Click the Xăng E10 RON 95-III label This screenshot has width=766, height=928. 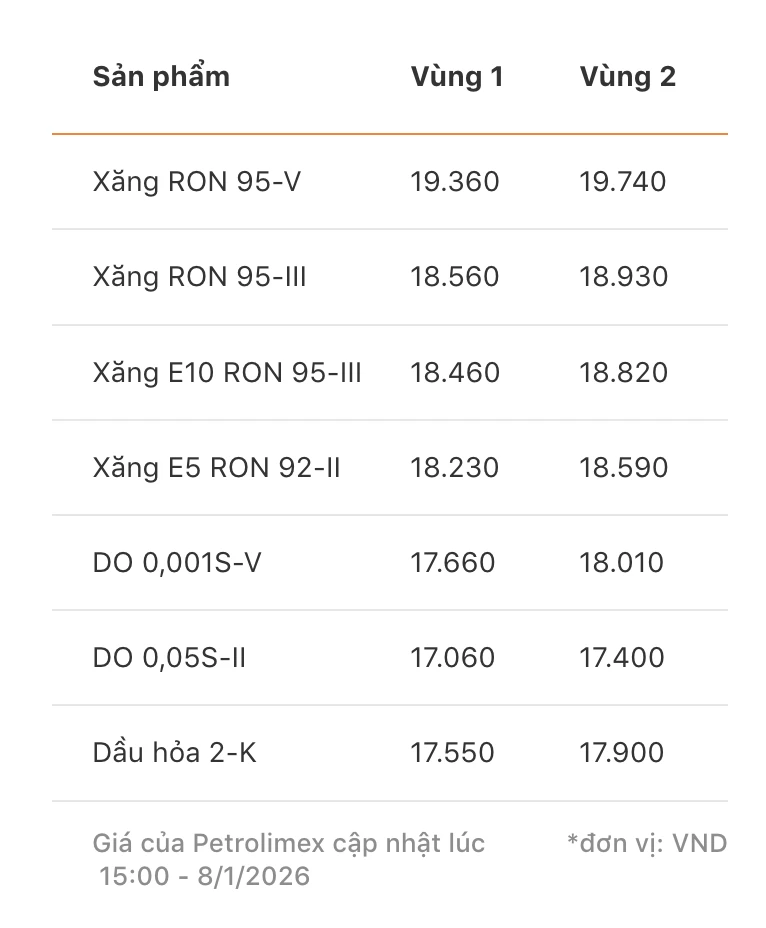227,373
